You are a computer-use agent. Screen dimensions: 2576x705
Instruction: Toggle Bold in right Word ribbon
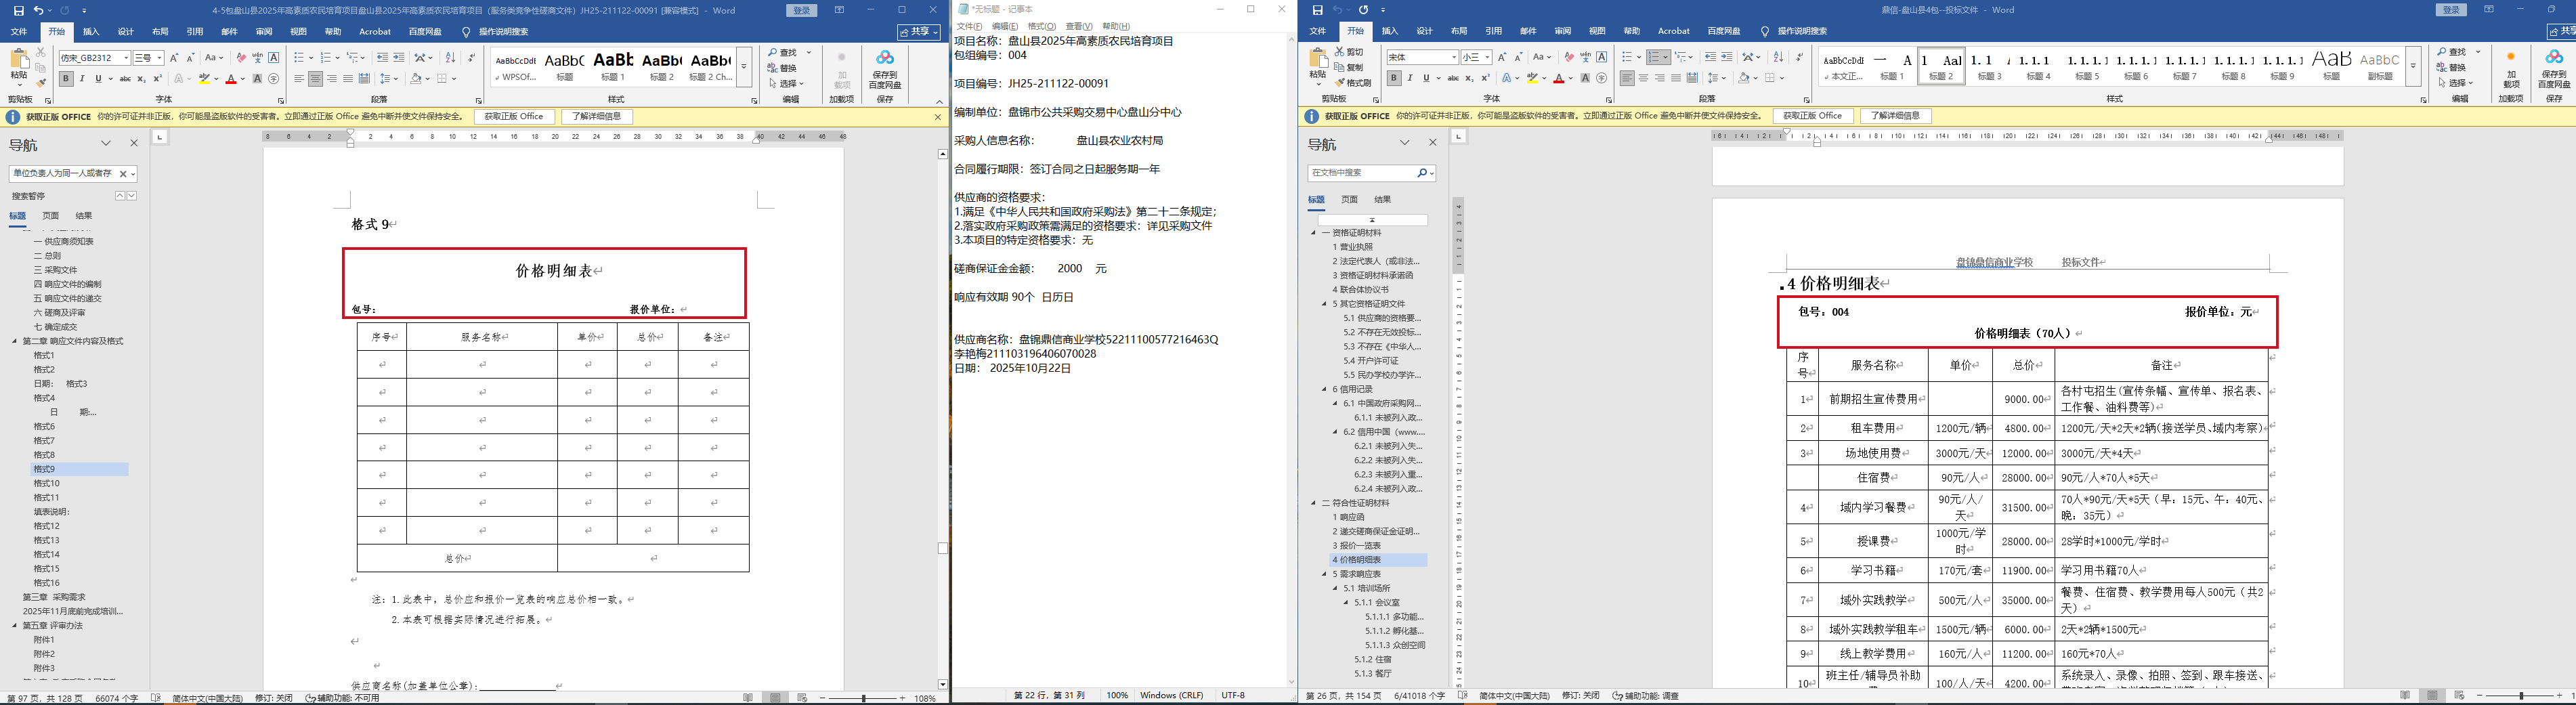pos(1394,78)
